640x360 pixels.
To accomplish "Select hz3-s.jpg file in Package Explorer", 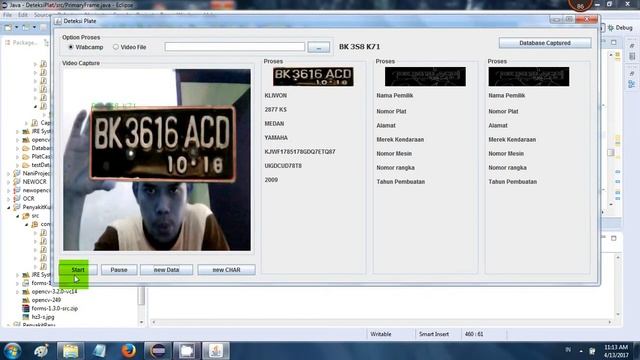I will pos(43,317).
